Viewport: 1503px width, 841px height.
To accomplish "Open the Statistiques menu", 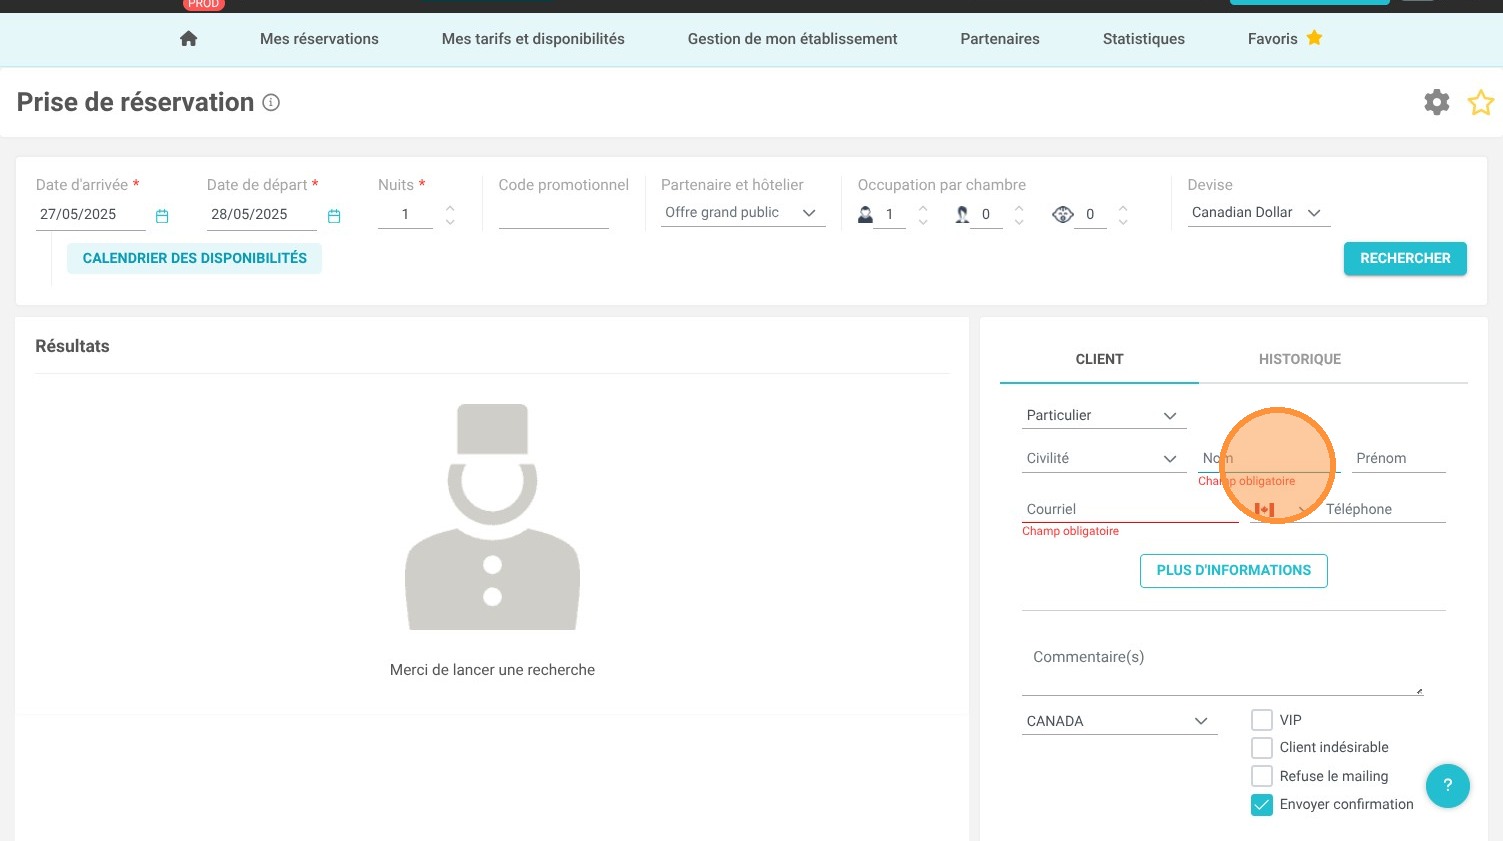I will [x=1144, y=39].
